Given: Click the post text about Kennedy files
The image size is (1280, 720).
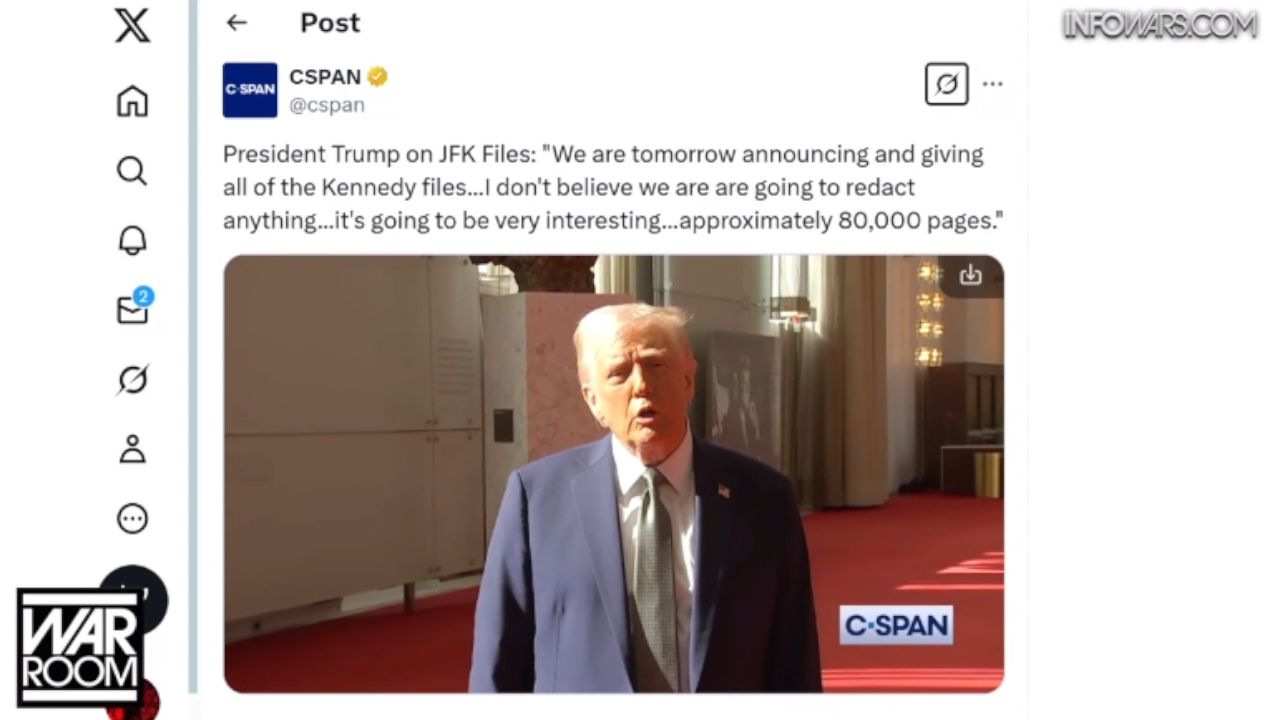Looking at the screenshot, I should click(x=612, y=188).
